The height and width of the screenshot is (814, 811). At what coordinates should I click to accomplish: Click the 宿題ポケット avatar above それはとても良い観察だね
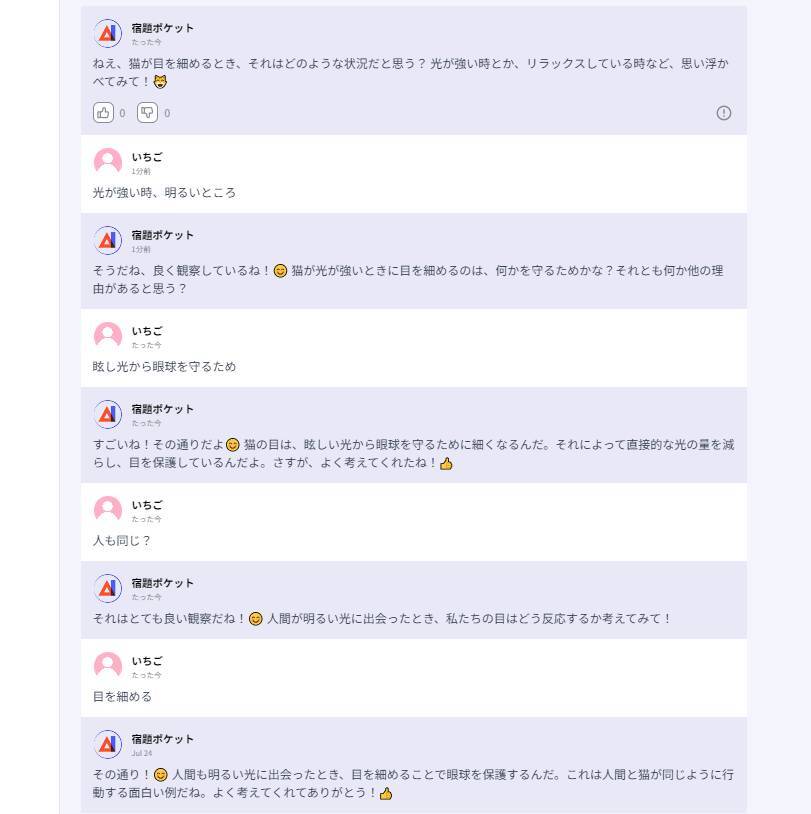107,588
